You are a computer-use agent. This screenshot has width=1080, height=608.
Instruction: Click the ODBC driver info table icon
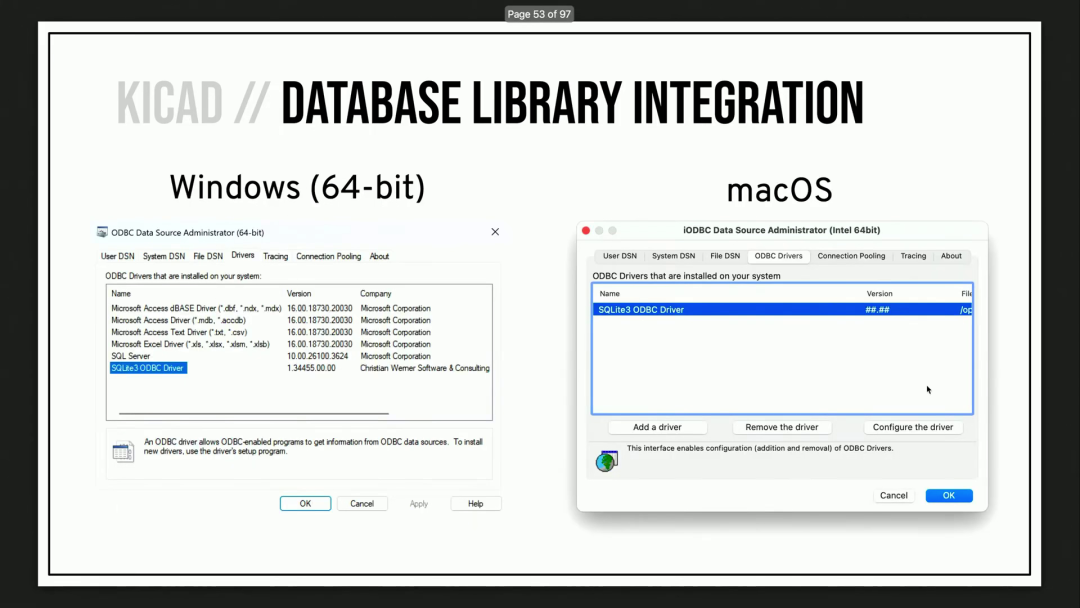tap(123, 452)
